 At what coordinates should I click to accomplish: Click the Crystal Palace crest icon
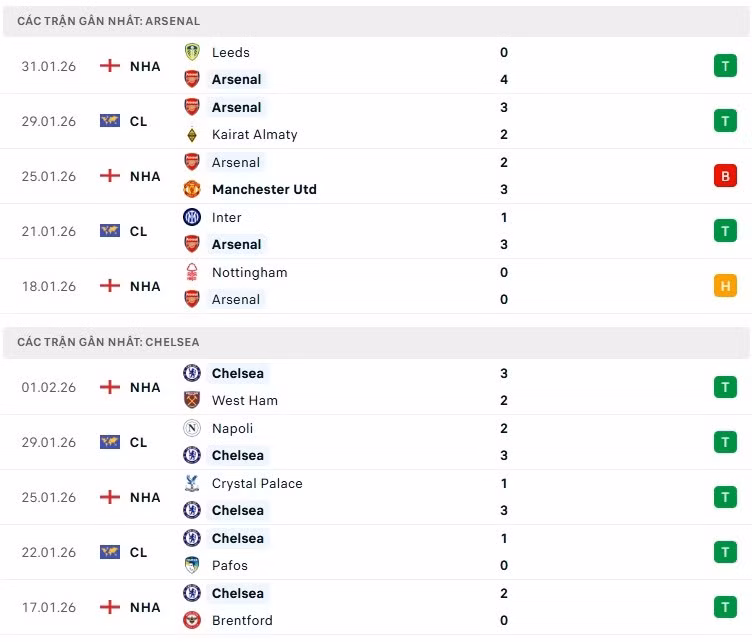192,483
